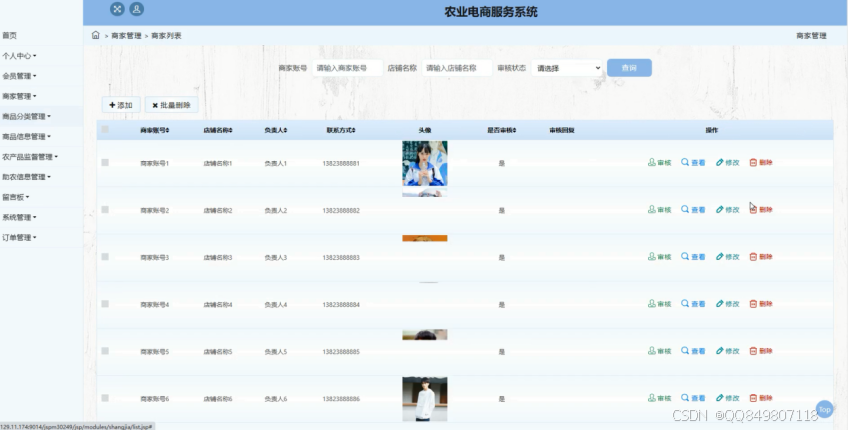Edit 商家账号2 using 修改

point(727,210)
